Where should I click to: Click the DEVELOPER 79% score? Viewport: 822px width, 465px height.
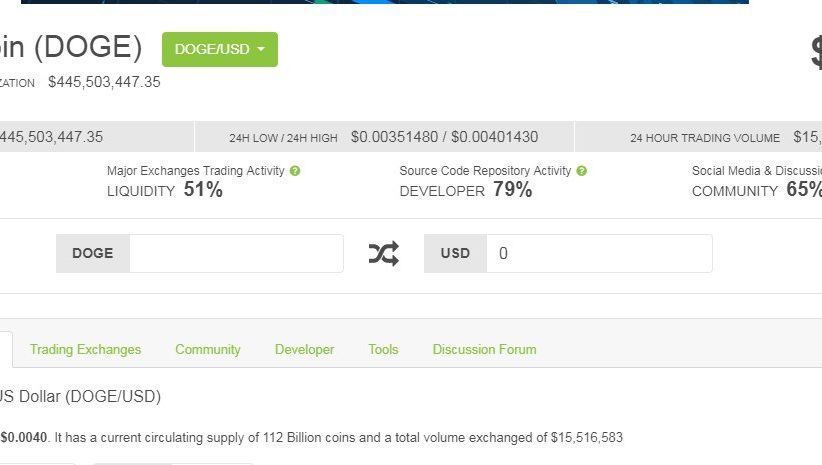[x=466, y=190]
